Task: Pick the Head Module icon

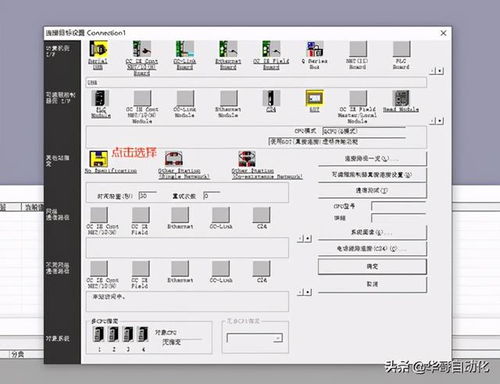Action: pos(401,98)
